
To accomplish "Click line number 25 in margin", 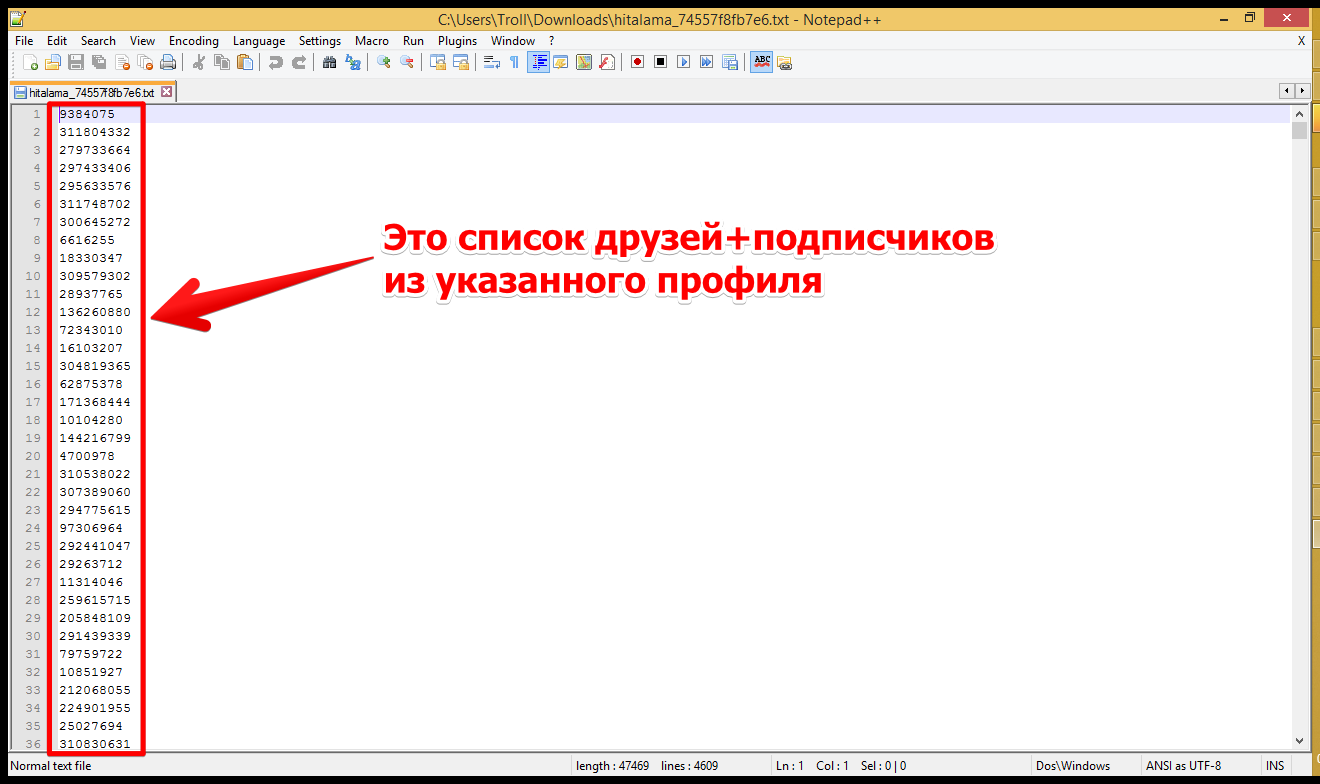I will pyautogui.click(x=34, y=546).
